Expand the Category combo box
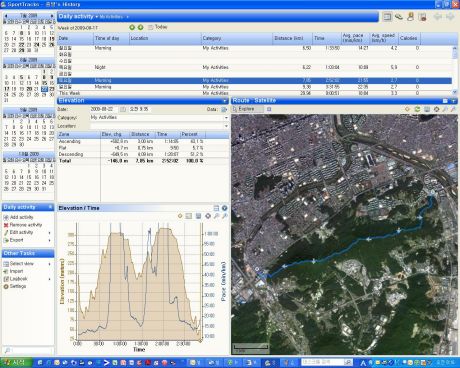This screenshot has height=368, width=460. click(226, 118)
